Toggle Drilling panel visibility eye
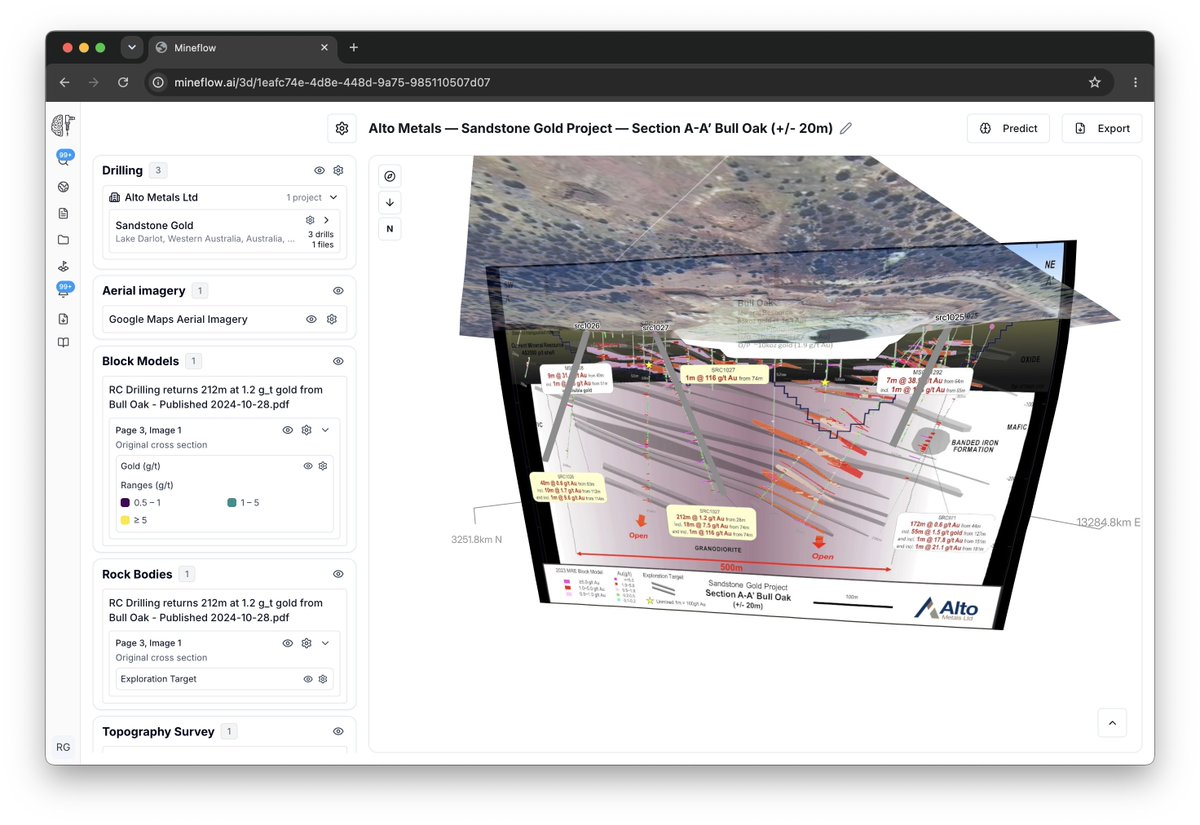Screen dimensions: 1200x825 click(320, 171)
